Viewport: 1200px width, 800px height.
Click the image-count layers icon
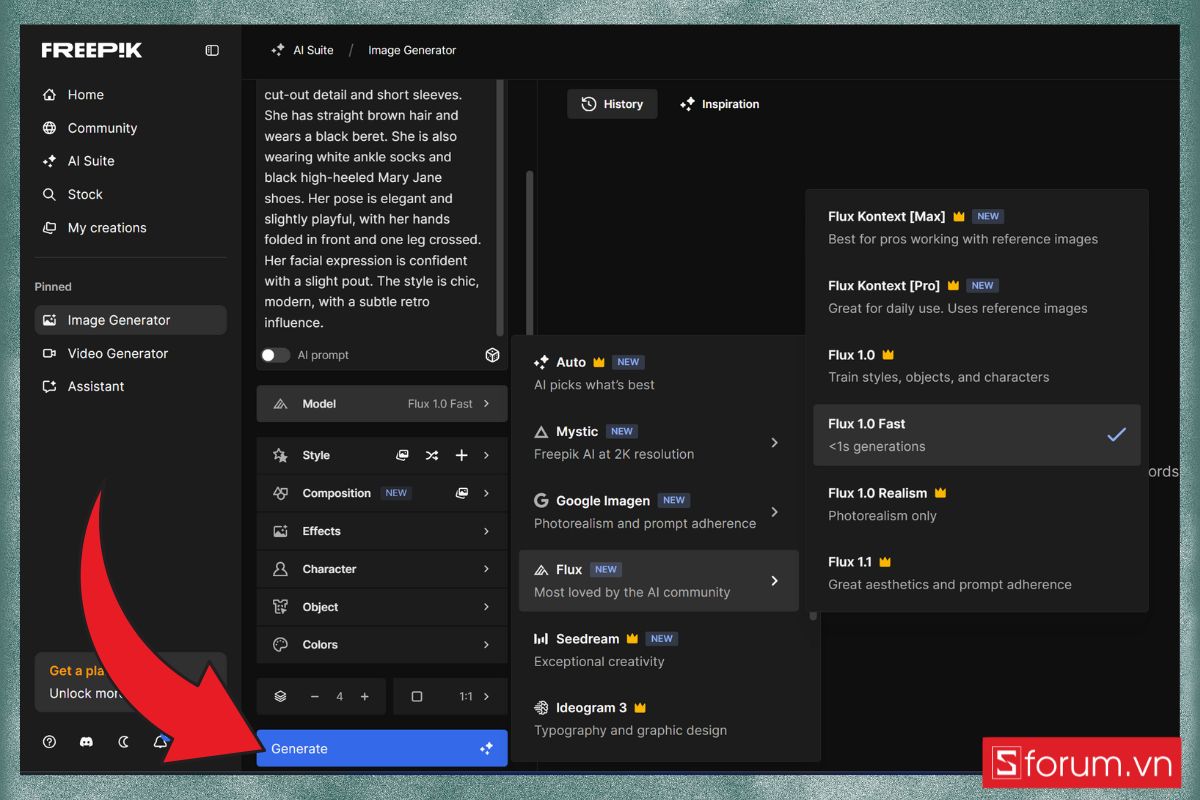point(281,696)
